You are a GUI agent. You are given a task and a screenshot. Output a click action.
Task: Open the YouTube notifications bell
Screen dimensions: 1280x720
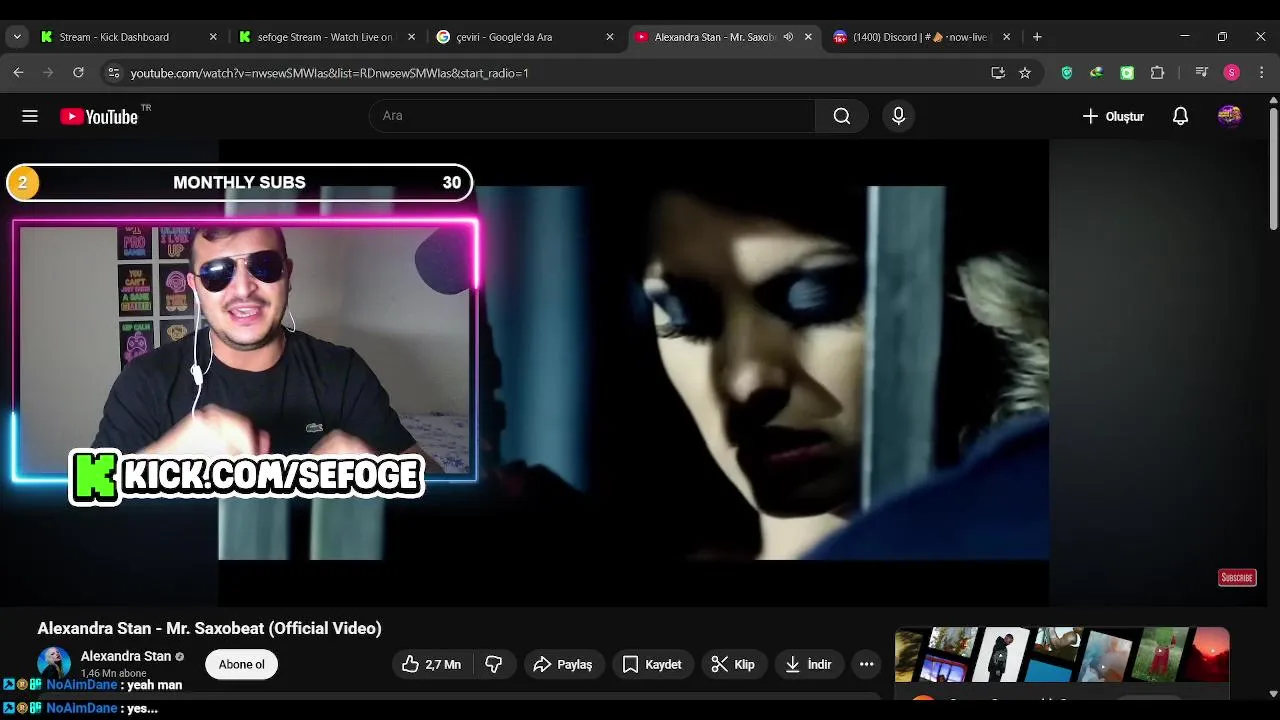[1180, 116]
